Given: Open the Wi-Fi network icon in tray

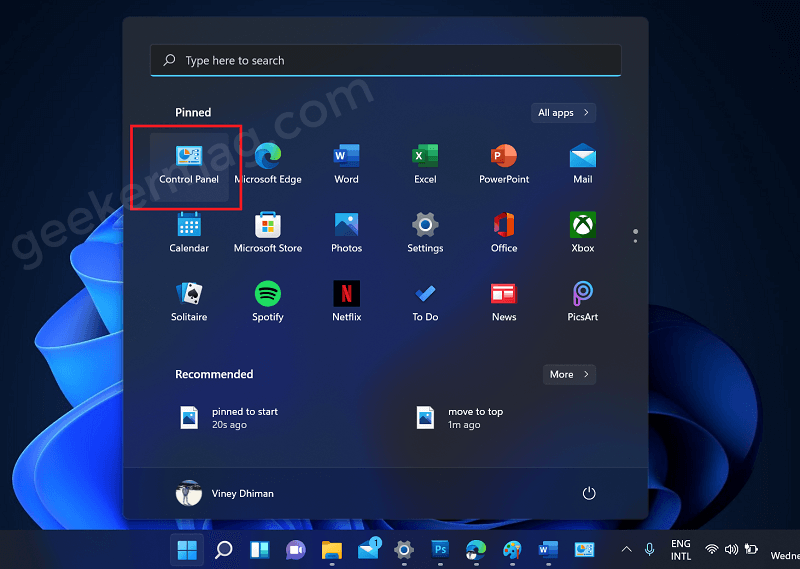Looking at the screenshot, I should [x=712, y=550].
